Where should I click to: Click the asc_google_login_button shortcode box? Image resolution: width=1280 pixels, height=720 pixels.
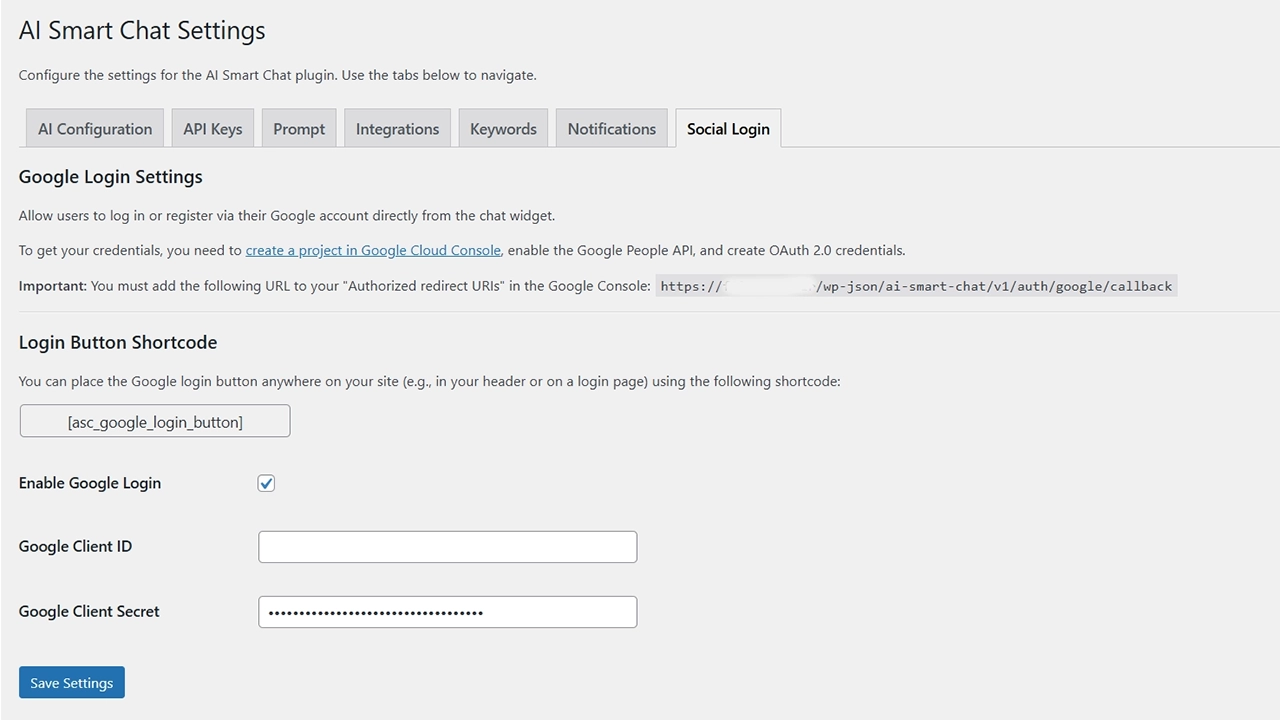coord(155,421)
